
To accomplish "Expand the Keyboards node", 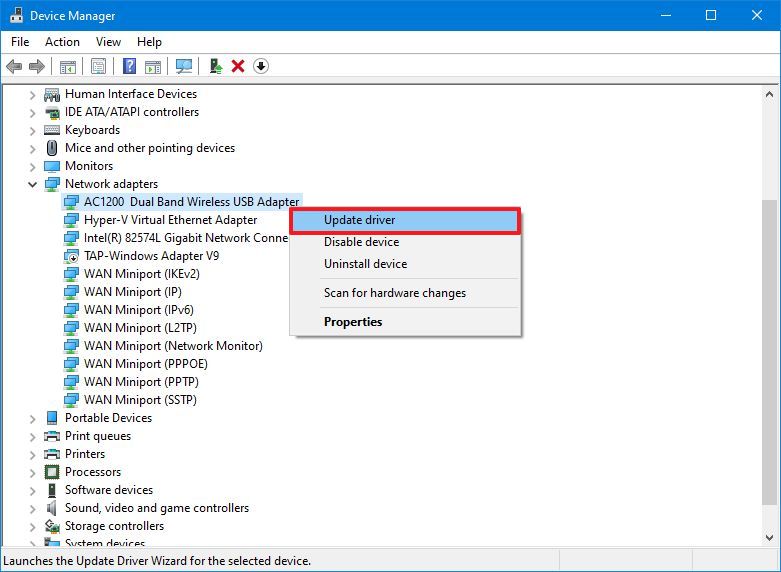I will (32, 131).
